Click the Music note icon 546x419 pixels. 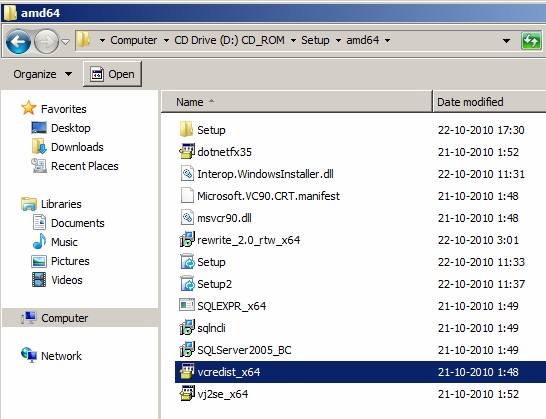pyautogui.click(x=39, y=241)
